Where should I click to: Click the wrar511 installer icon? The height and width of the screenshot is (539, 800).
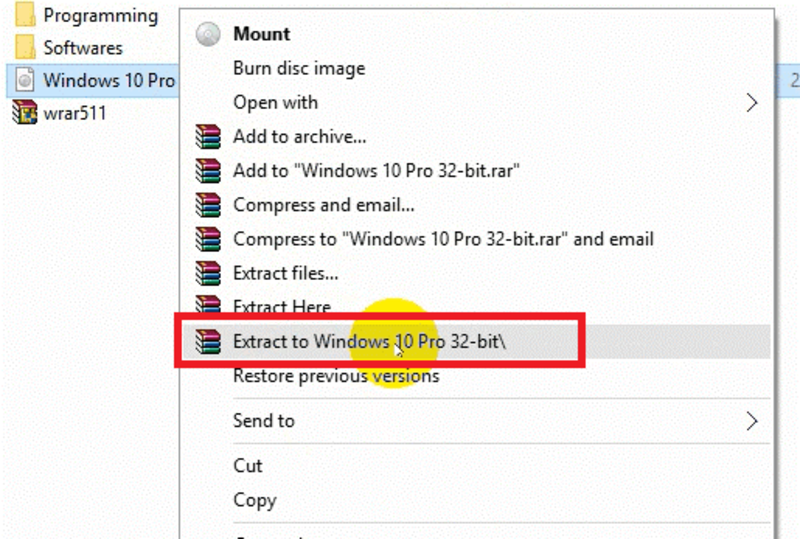click(25, 112)
